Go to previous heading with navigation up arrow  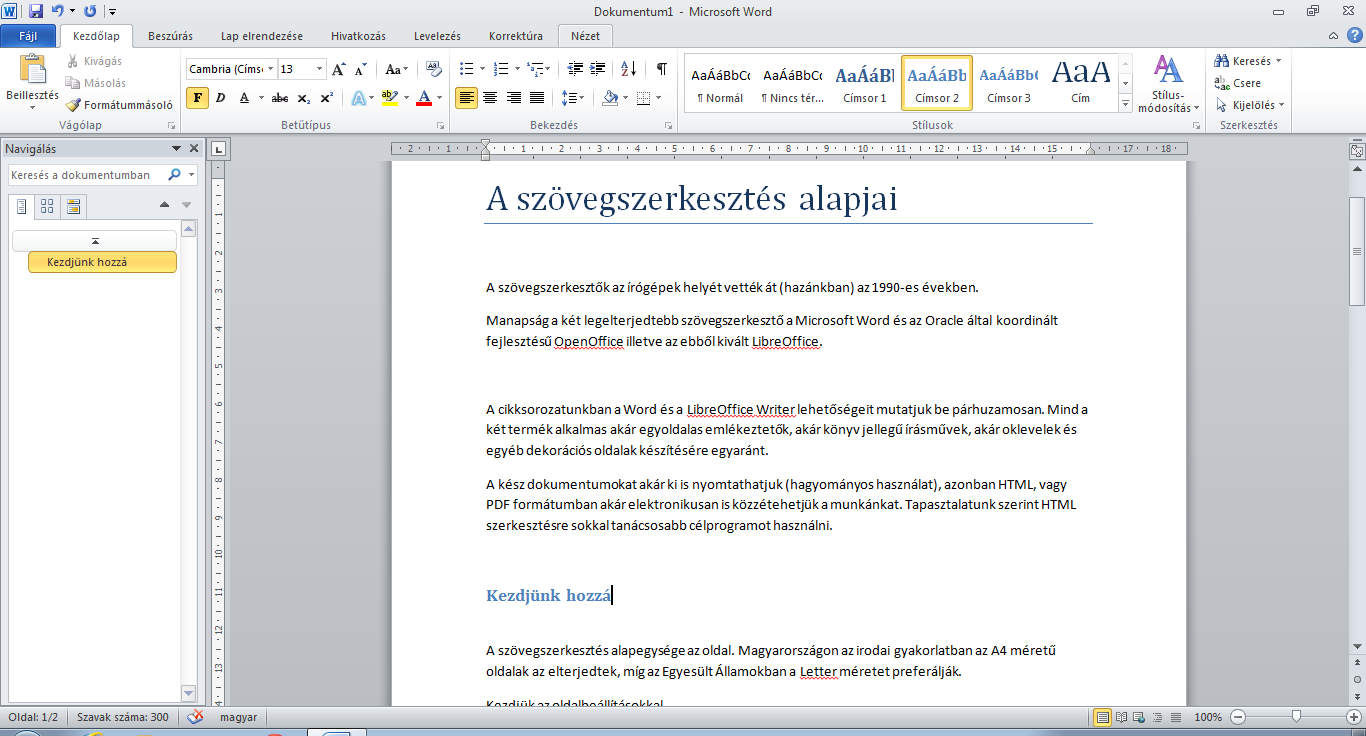165,205
